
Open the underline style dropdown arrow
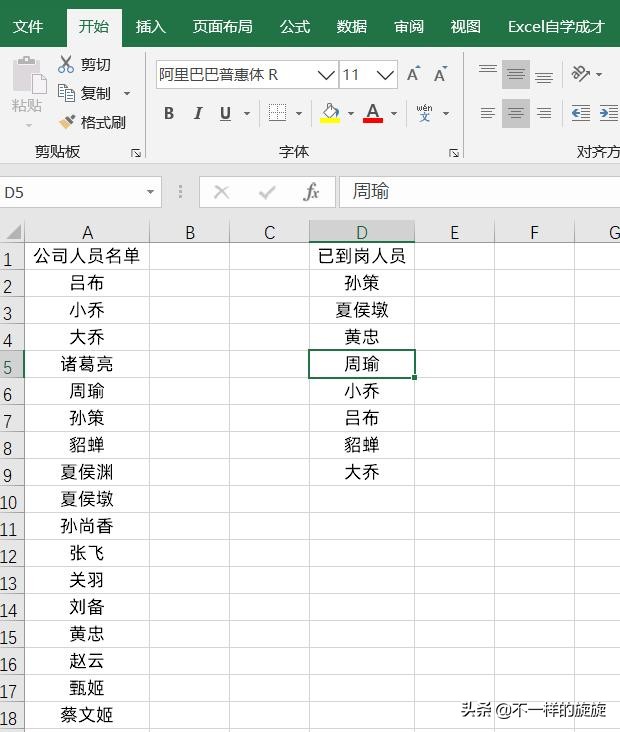247,113
